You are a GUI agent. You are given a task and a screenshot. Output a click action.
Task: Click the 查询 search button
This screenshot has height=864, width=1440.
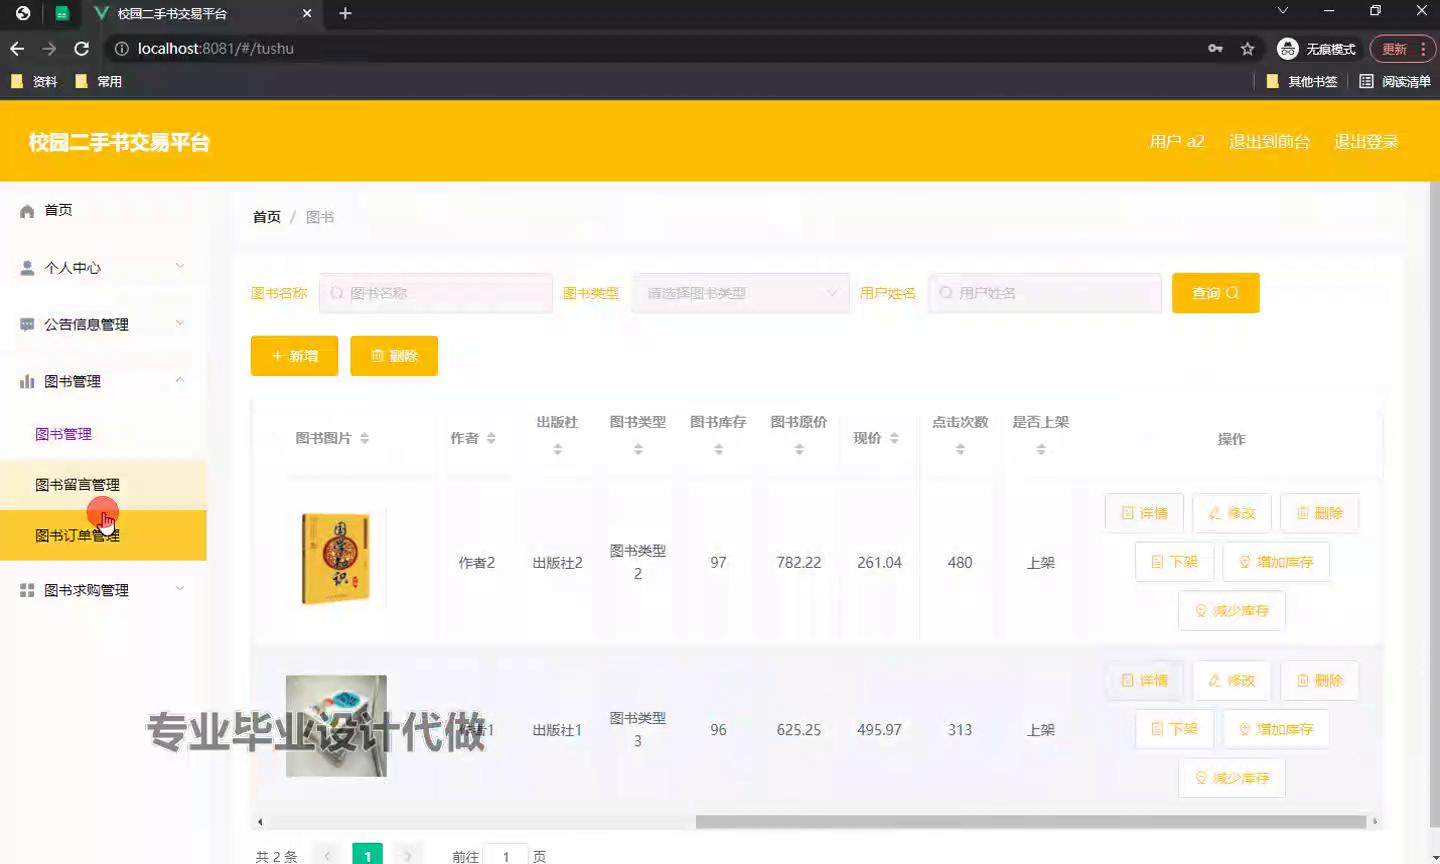1215,293
